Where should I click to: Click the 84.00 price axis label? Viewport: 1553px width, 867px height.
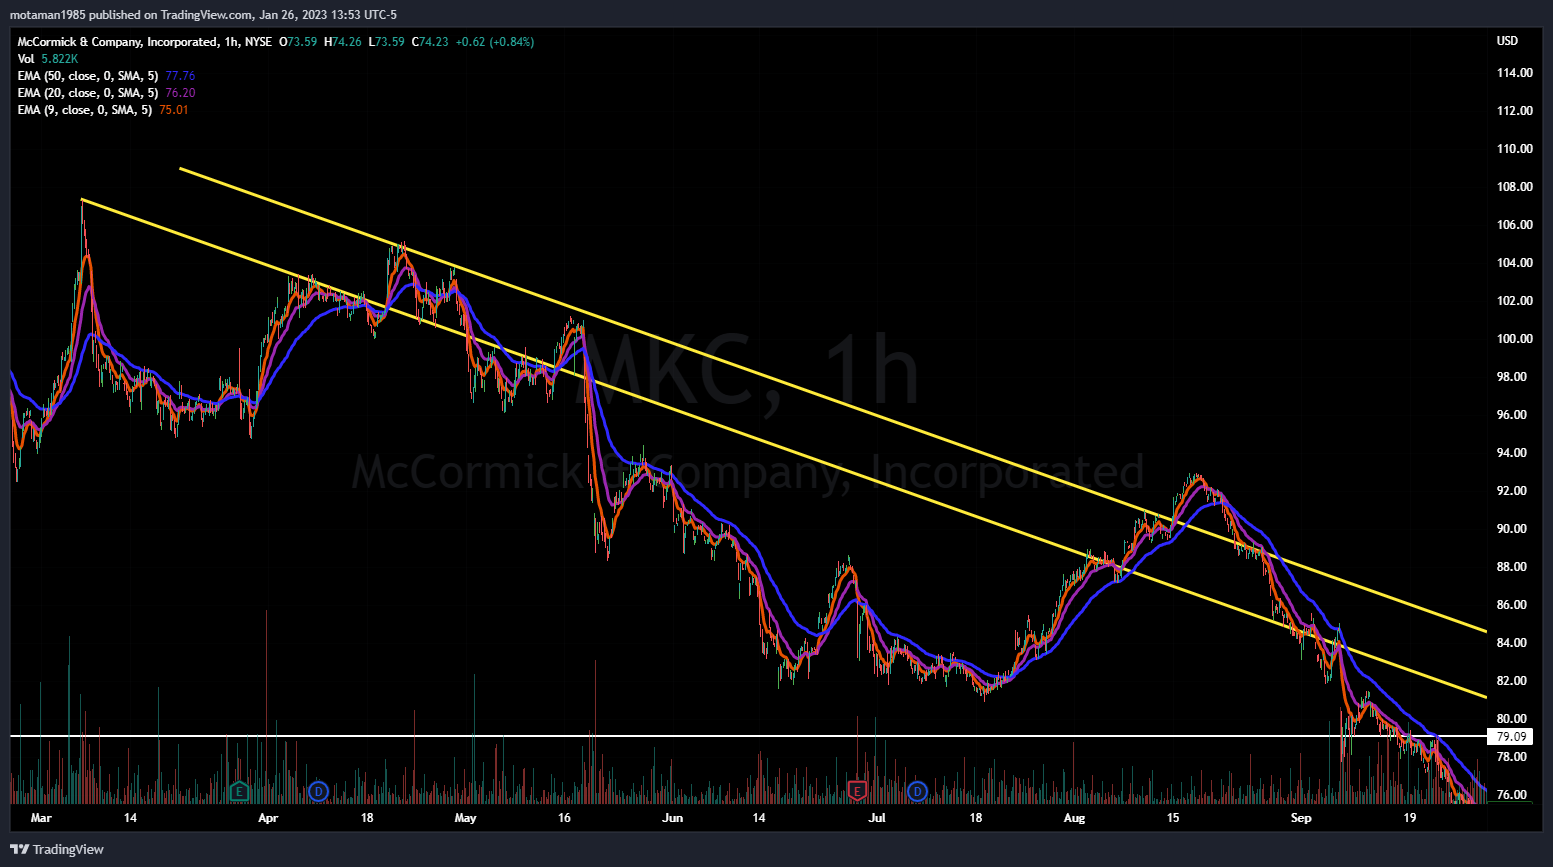pos(1511,643)
